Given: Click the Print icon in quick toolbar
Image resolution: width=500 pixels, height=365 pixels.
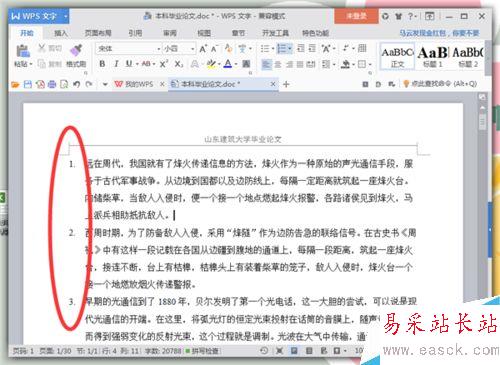Looking at the screenshot, I should click(52, 84).
